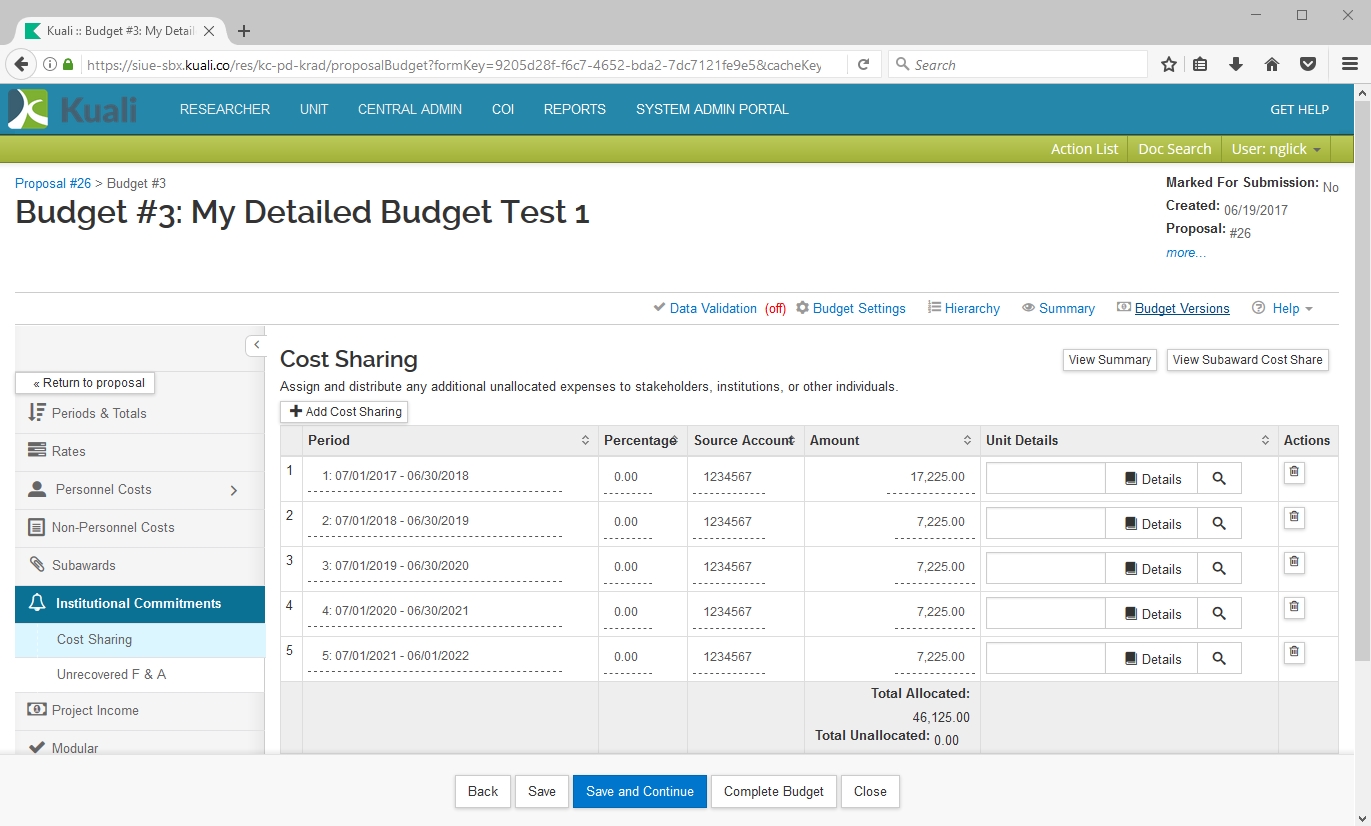Screen dimensions: 1371x826
Task: Go to browser home page icon
Action: coord(1272,65)
